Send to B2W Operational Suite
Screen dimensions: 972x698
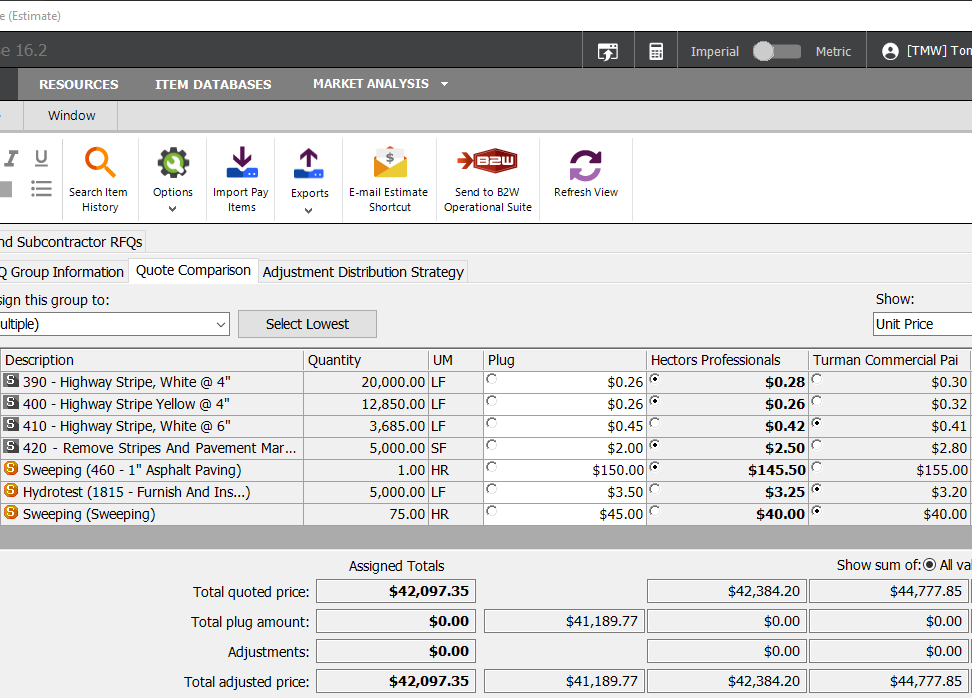(488, 180)
